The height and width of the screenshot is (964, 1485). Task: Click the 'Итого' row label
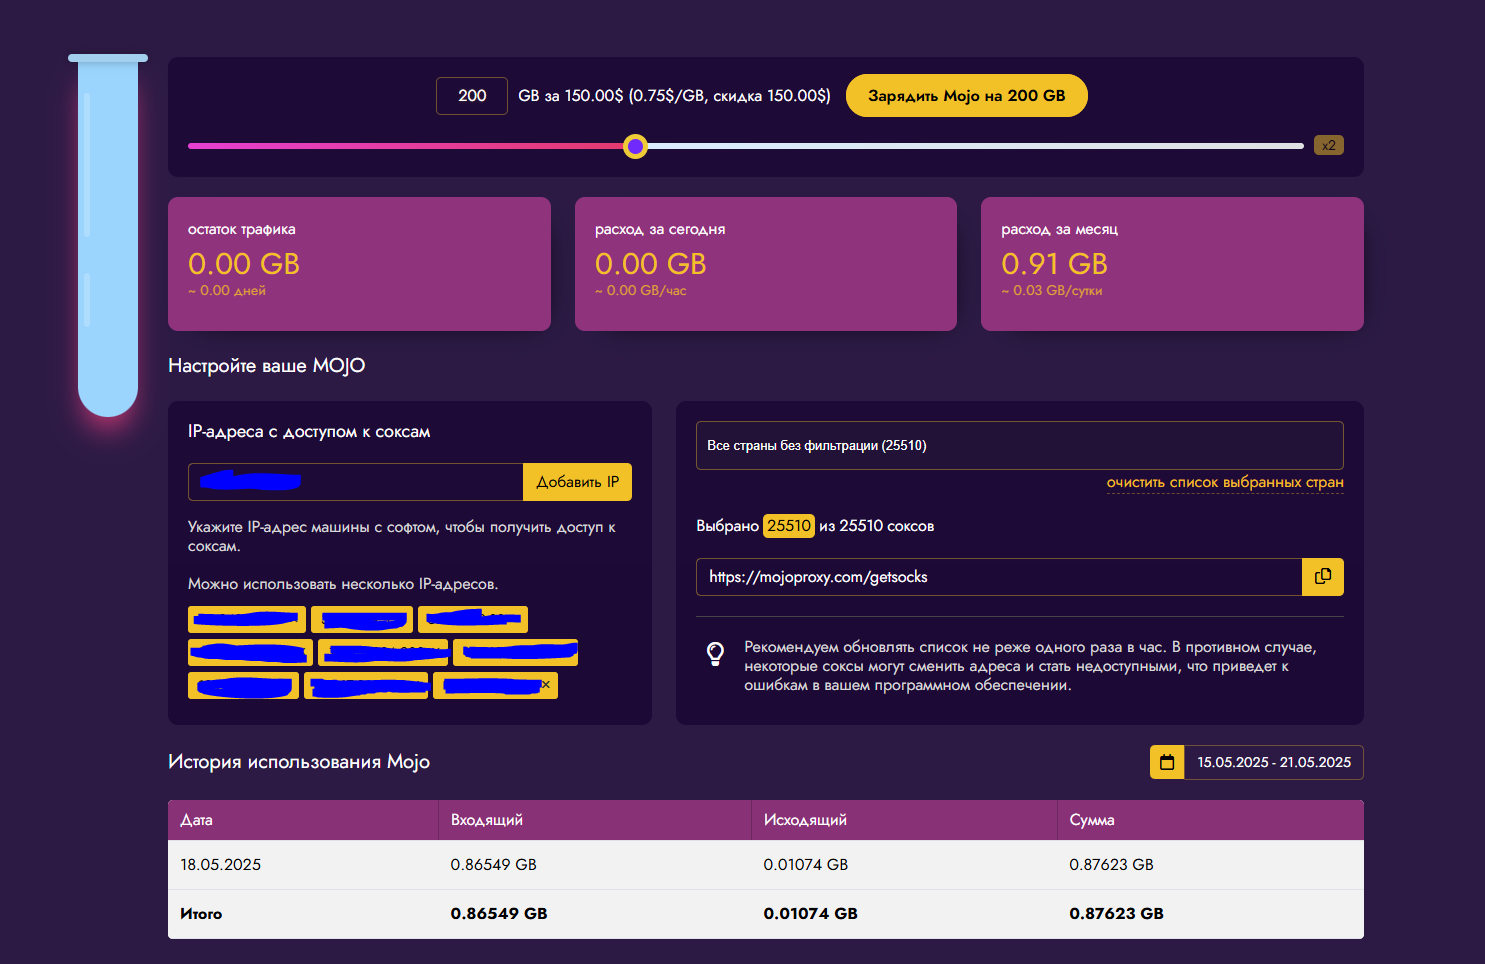pyautogui.click(x=201, y=914)
